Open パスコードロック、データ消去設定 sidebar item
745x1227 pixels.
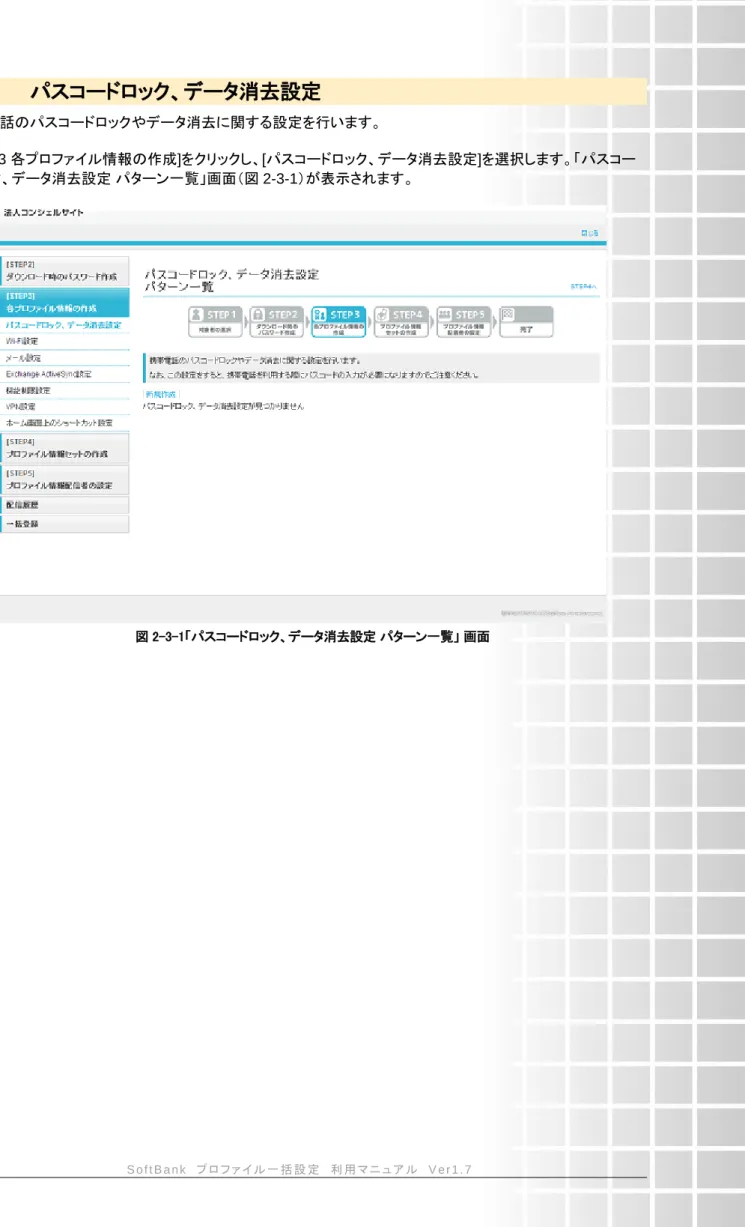point(65,325)
